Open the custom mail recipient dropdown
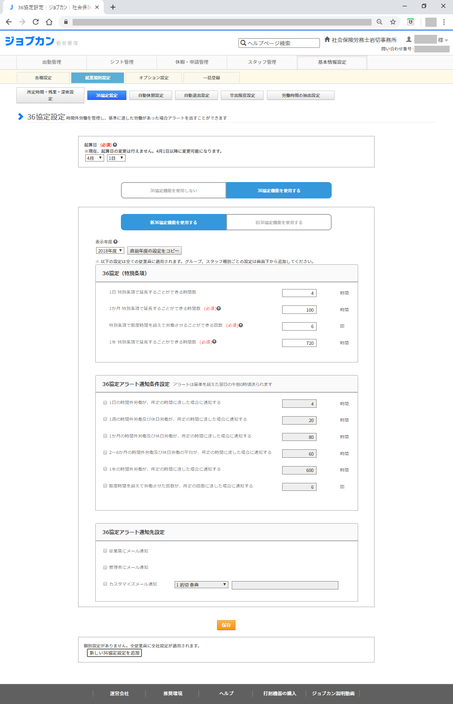 tap(201, 585)
